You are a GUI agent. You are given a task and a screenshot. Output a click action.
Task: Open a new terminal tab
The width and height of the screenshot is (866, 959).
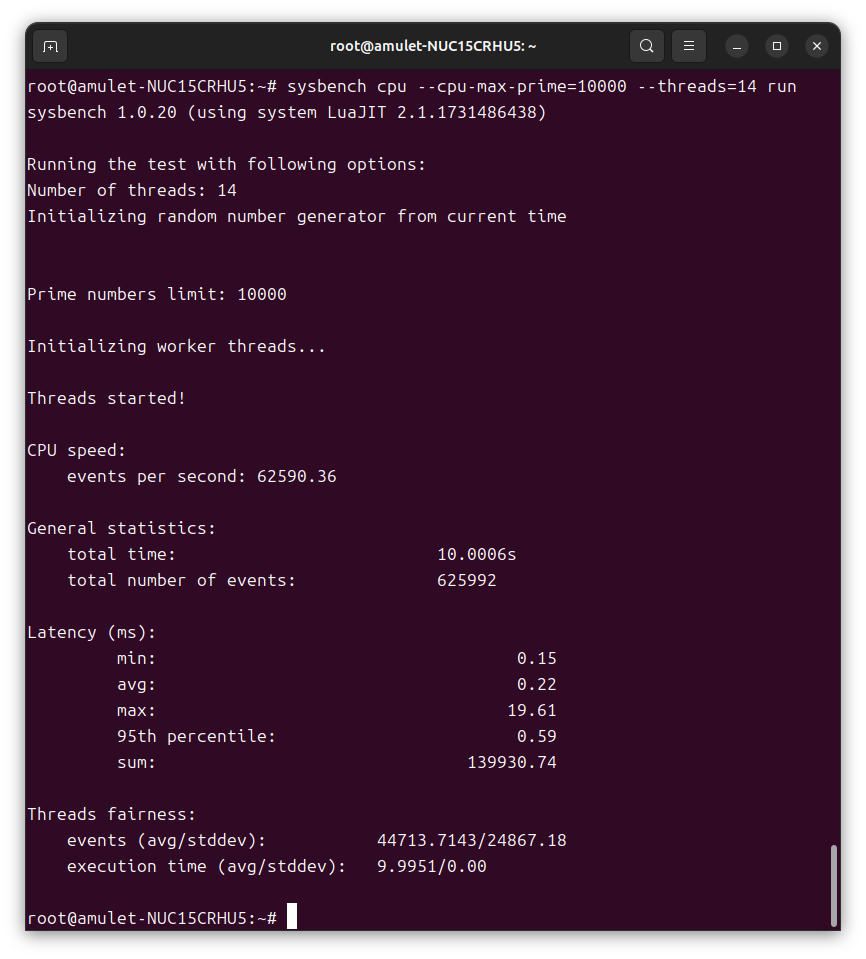coord(50,46)
